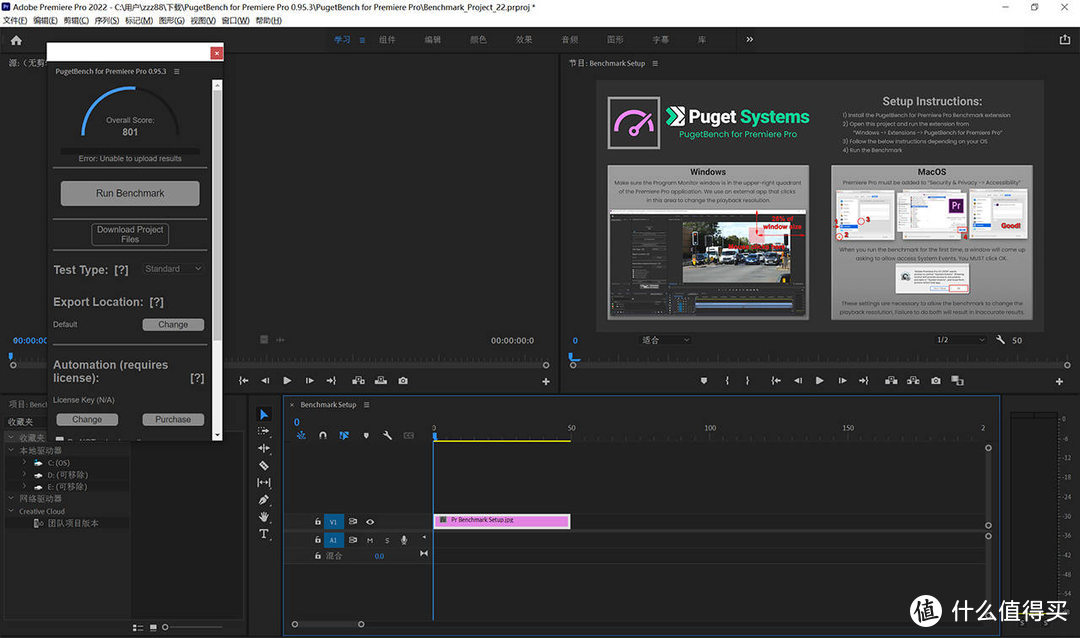Select the Pen tool
1080x638 pixels.
click(264, 499)
